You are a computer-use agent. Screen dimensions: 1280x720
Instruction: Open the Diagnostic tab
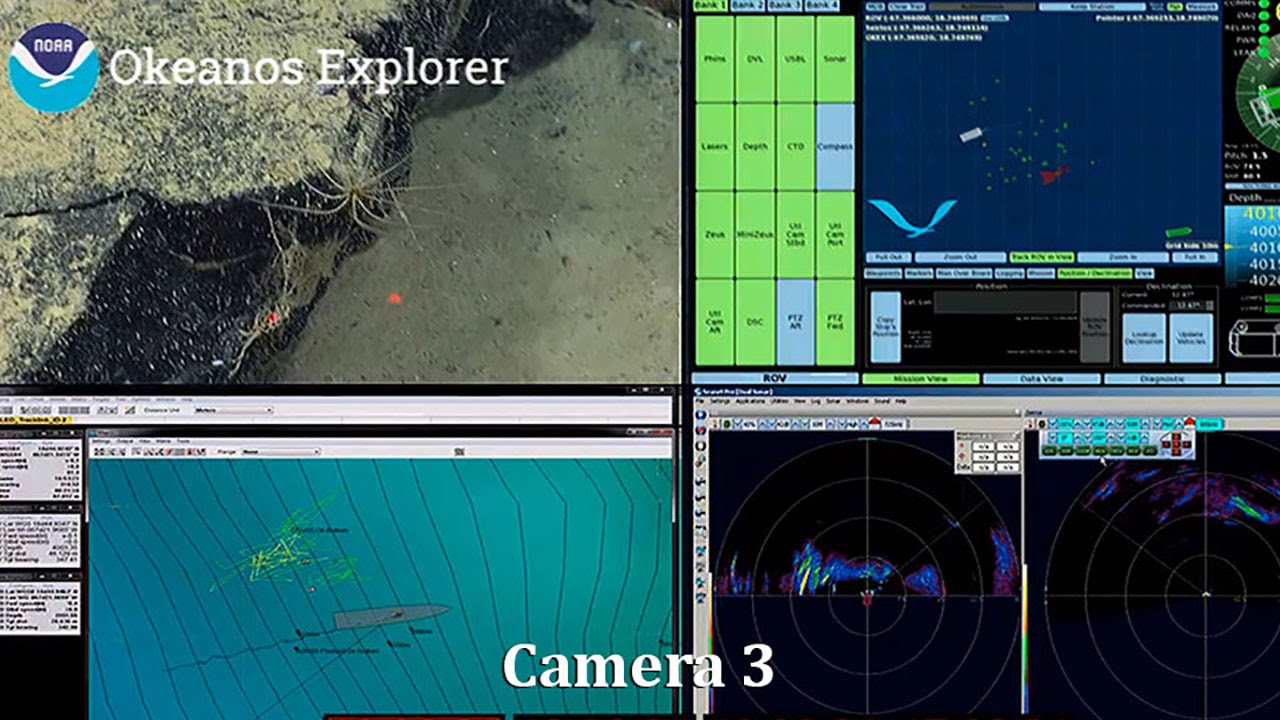point(1162,379)
